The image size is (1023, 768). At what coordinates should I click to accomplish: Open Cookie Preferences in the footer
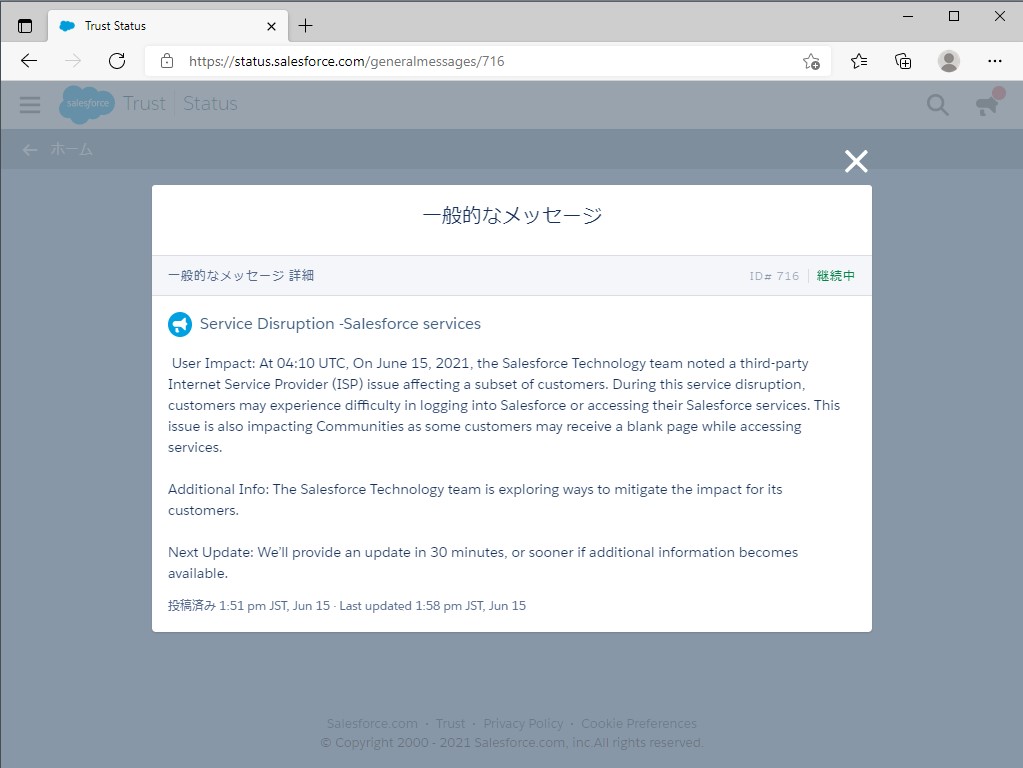[638, 723]
